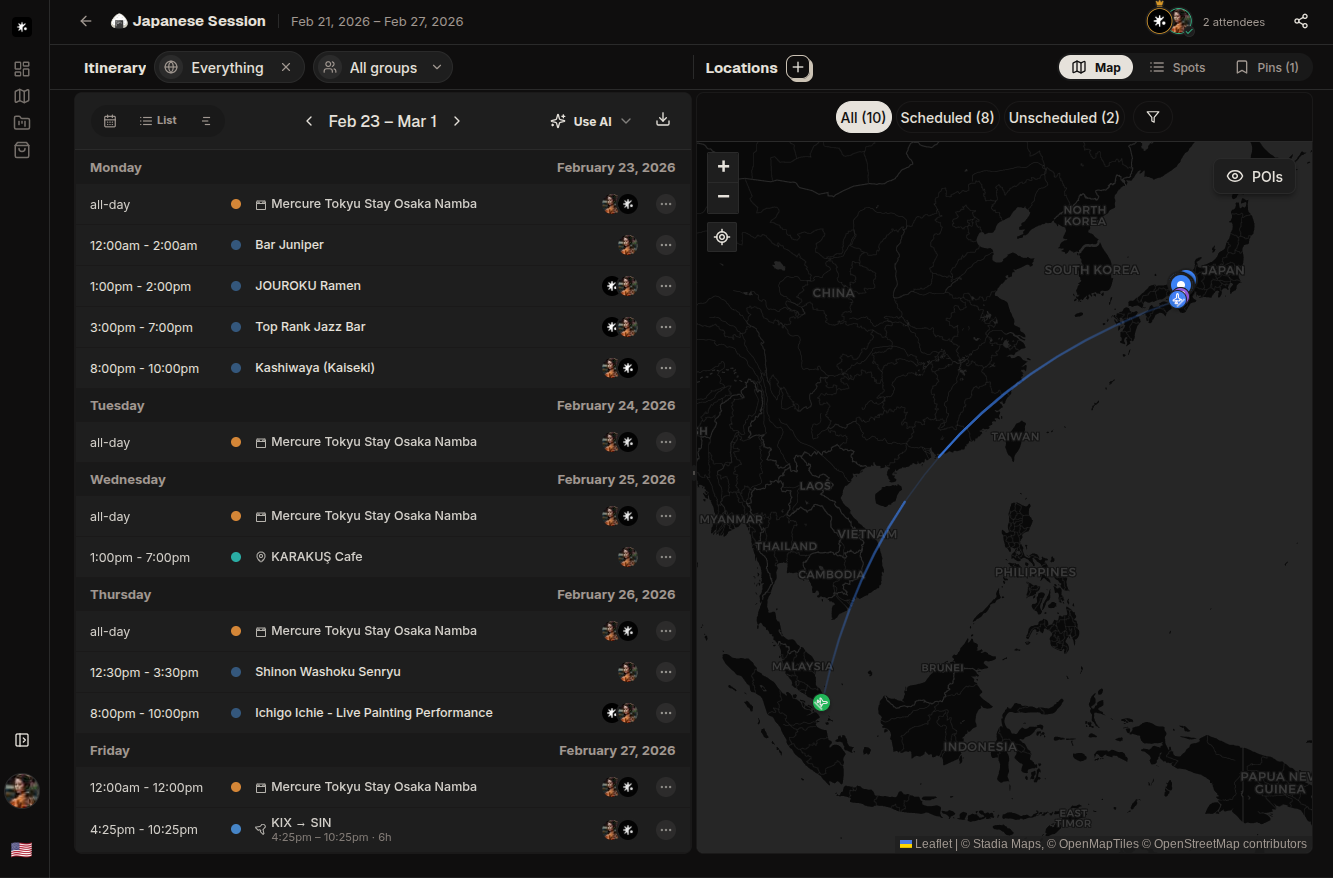Viewport: 1333px width, 878px height.
Task: Toggle POIs visibility on the map
Action: coord(1254,176)
